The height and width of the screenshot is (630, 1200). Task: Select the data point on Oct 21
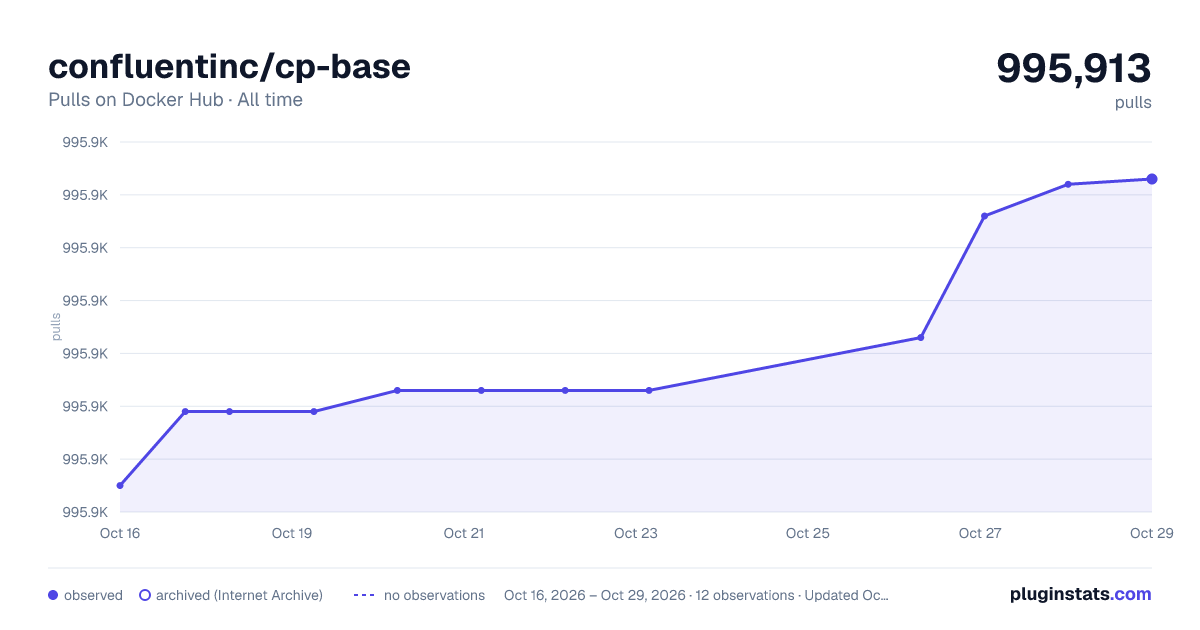(481, 390)
